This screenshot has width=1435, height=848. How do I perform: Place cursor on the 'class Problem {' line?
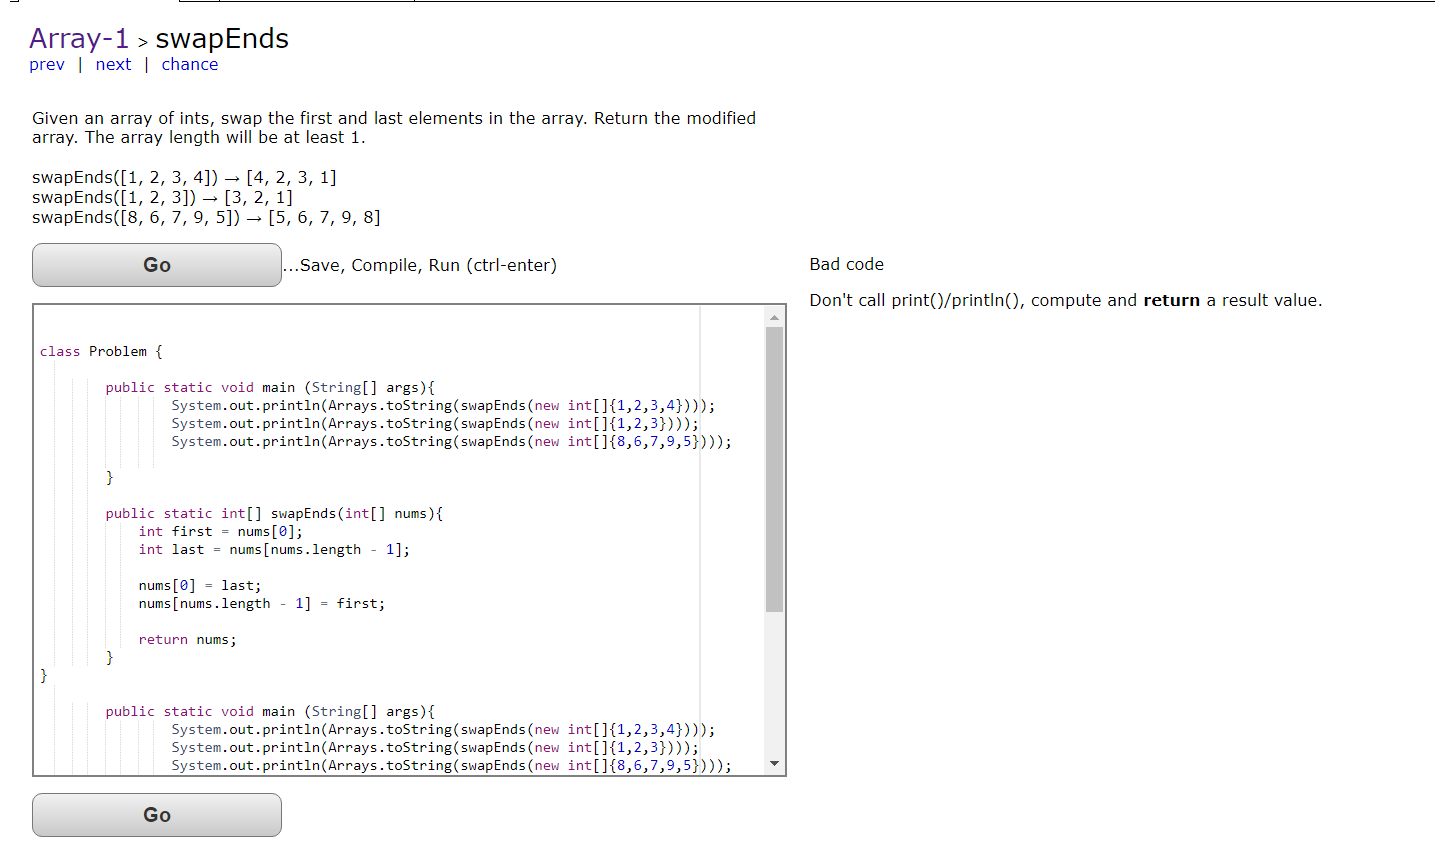pyautogui.click(x=100, y=351)
